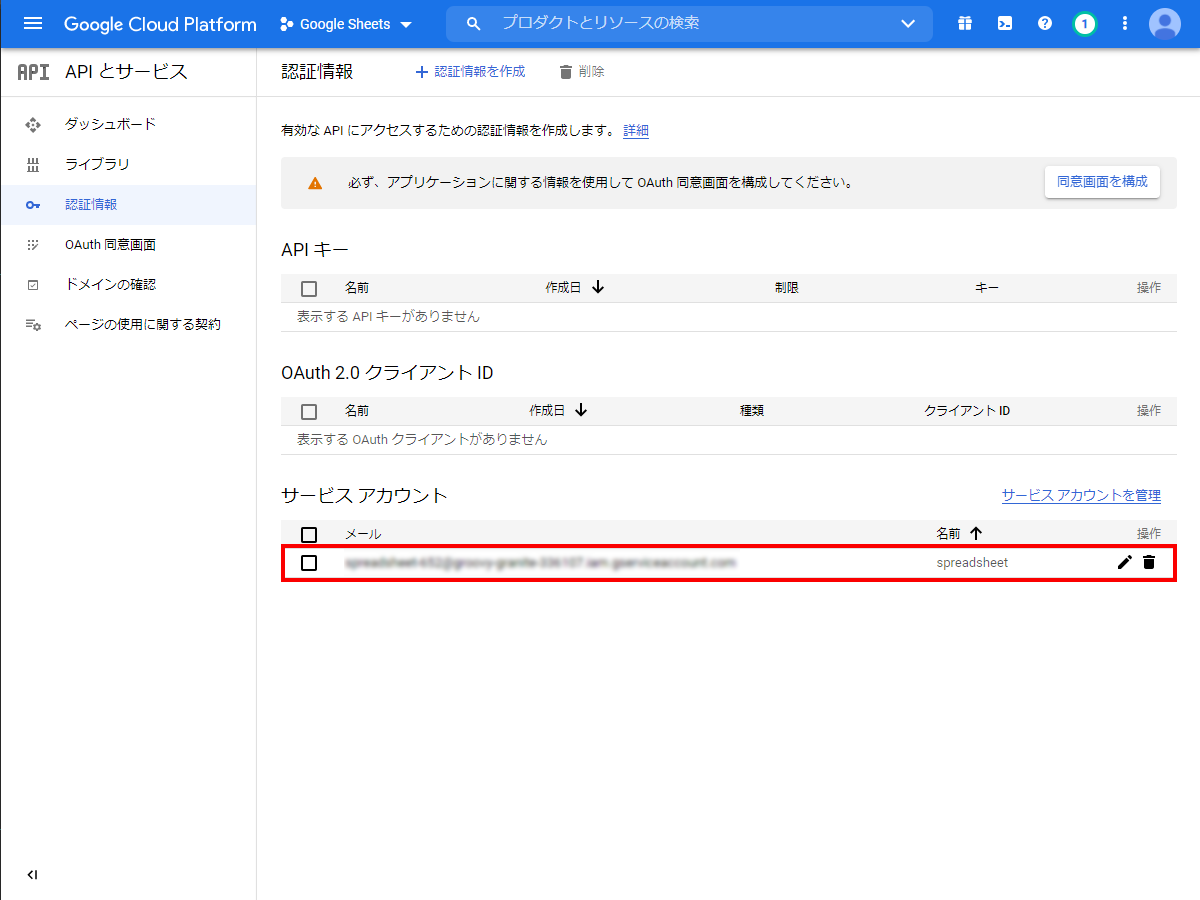Expand the search bar dropdown chevron
1200x900 pixels.
click(908, 24)
